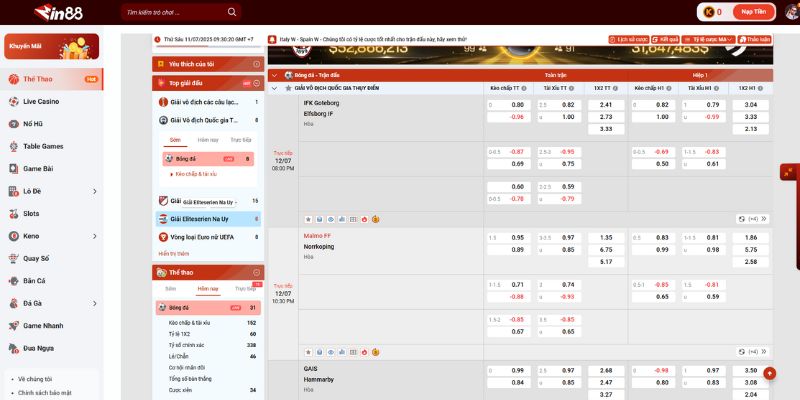Click the search magnifier icon in header

point(231,13)
